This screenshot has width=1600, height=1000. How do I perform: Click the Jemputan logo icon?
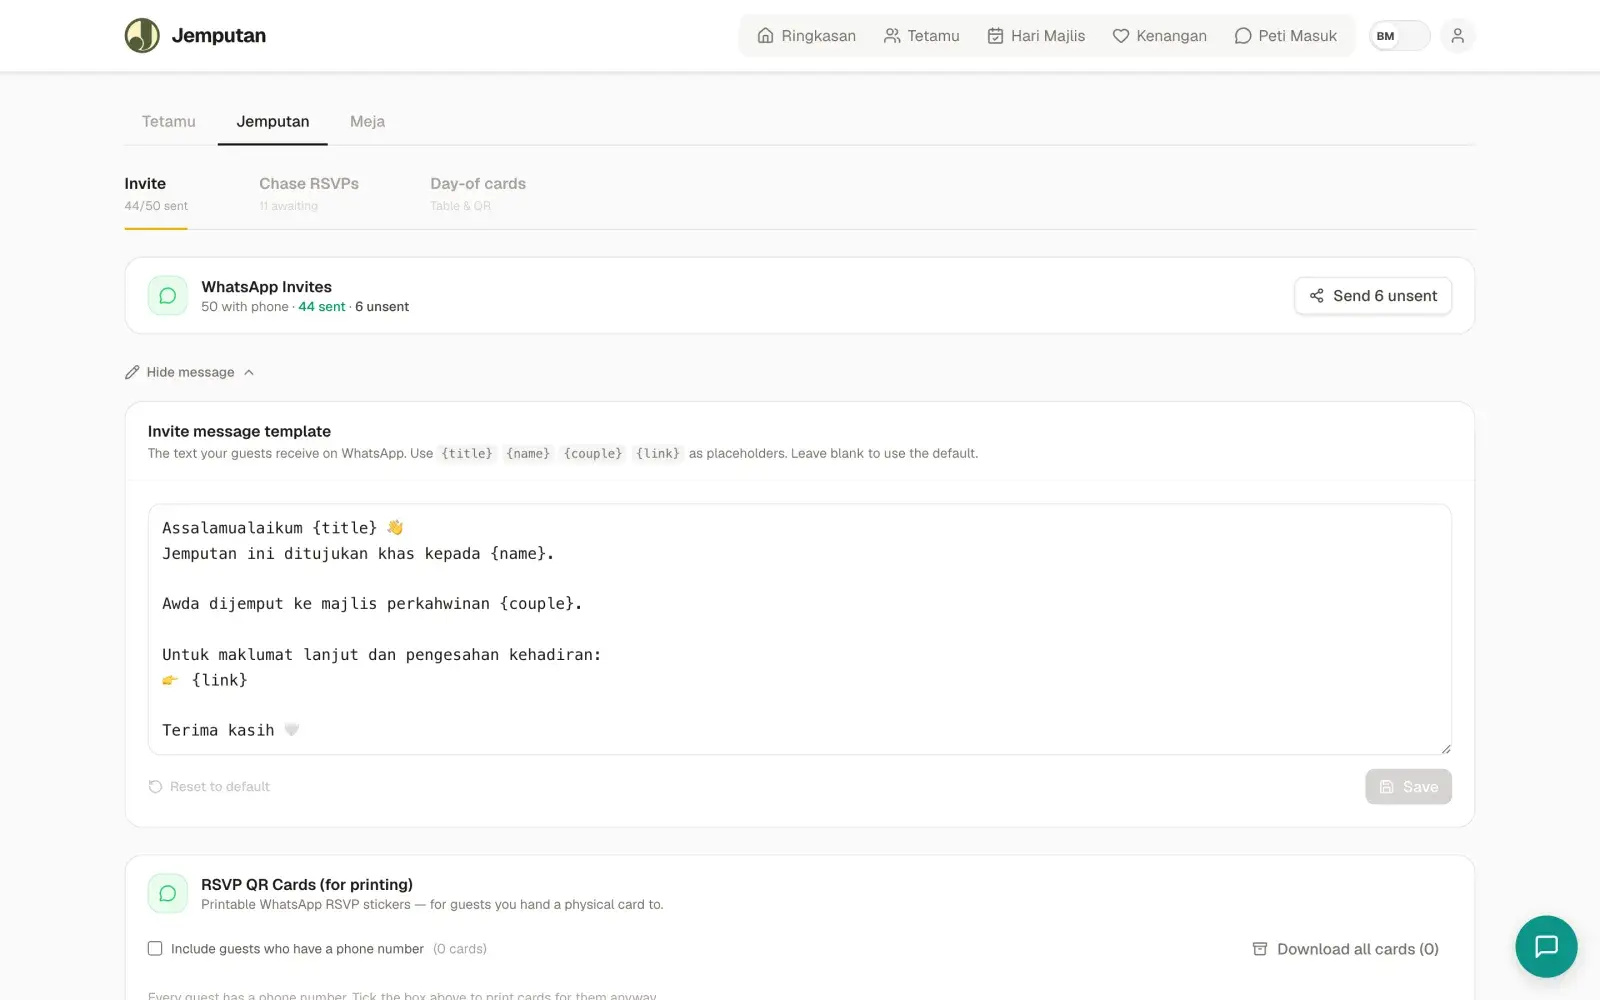[142, 35]
